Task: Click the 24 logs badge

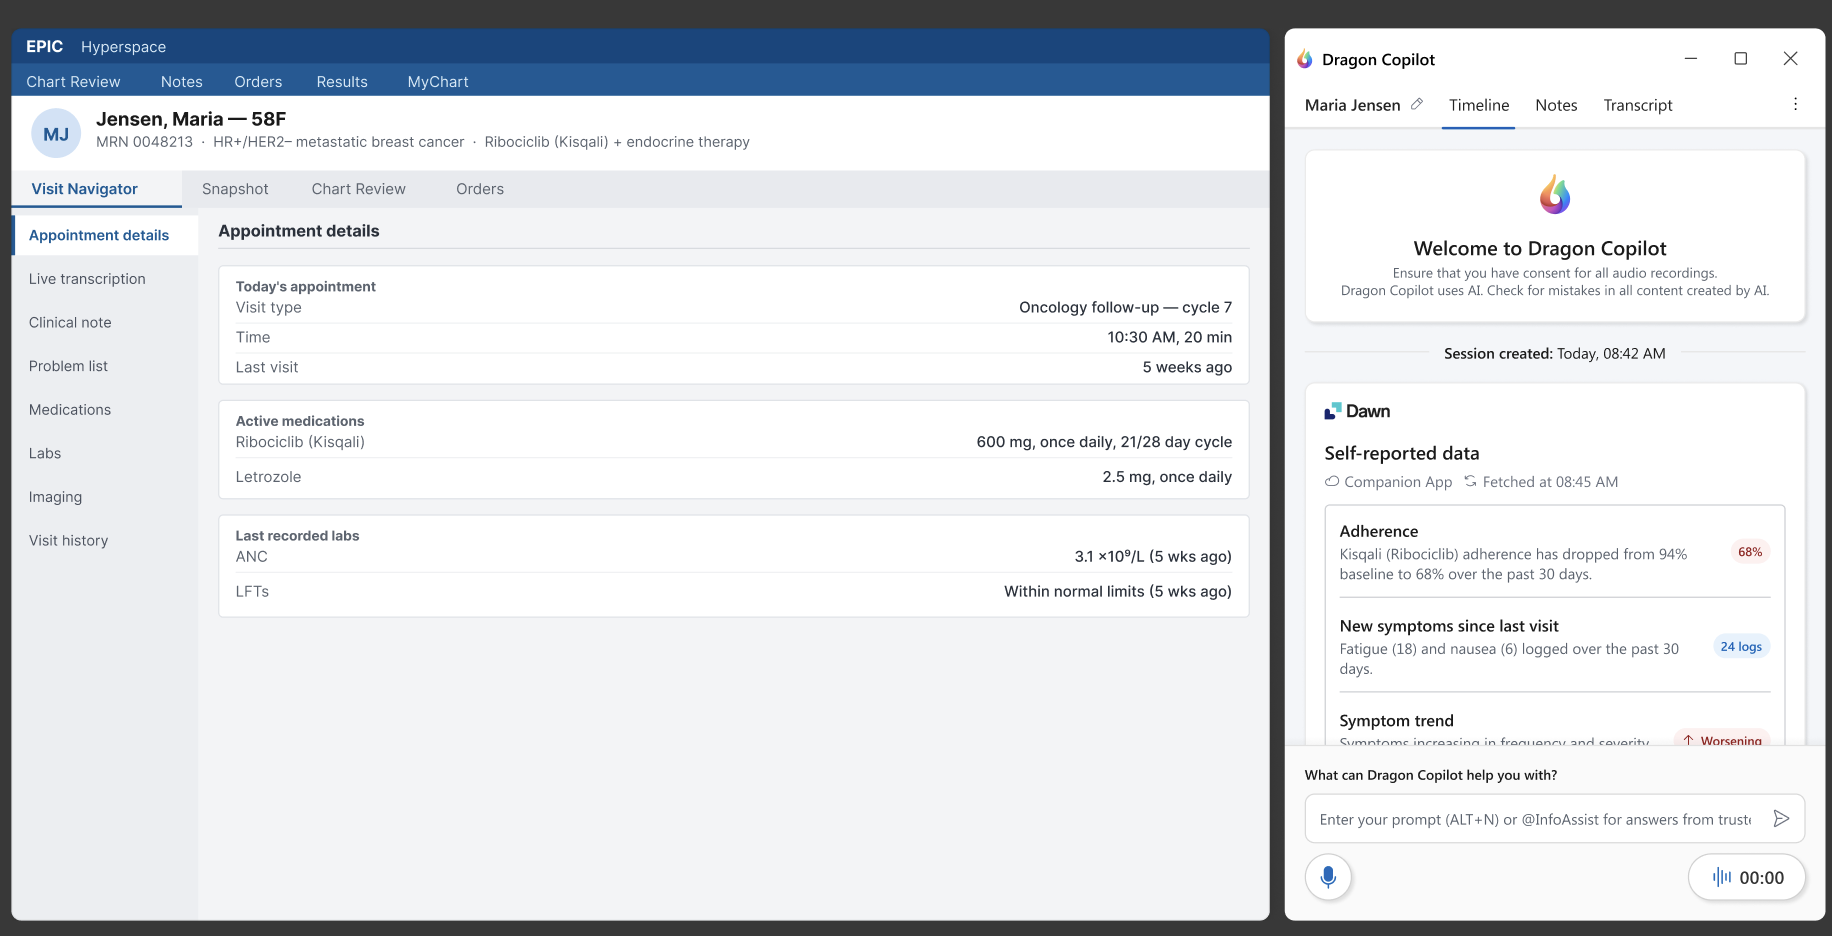Action: [1741, 647]
